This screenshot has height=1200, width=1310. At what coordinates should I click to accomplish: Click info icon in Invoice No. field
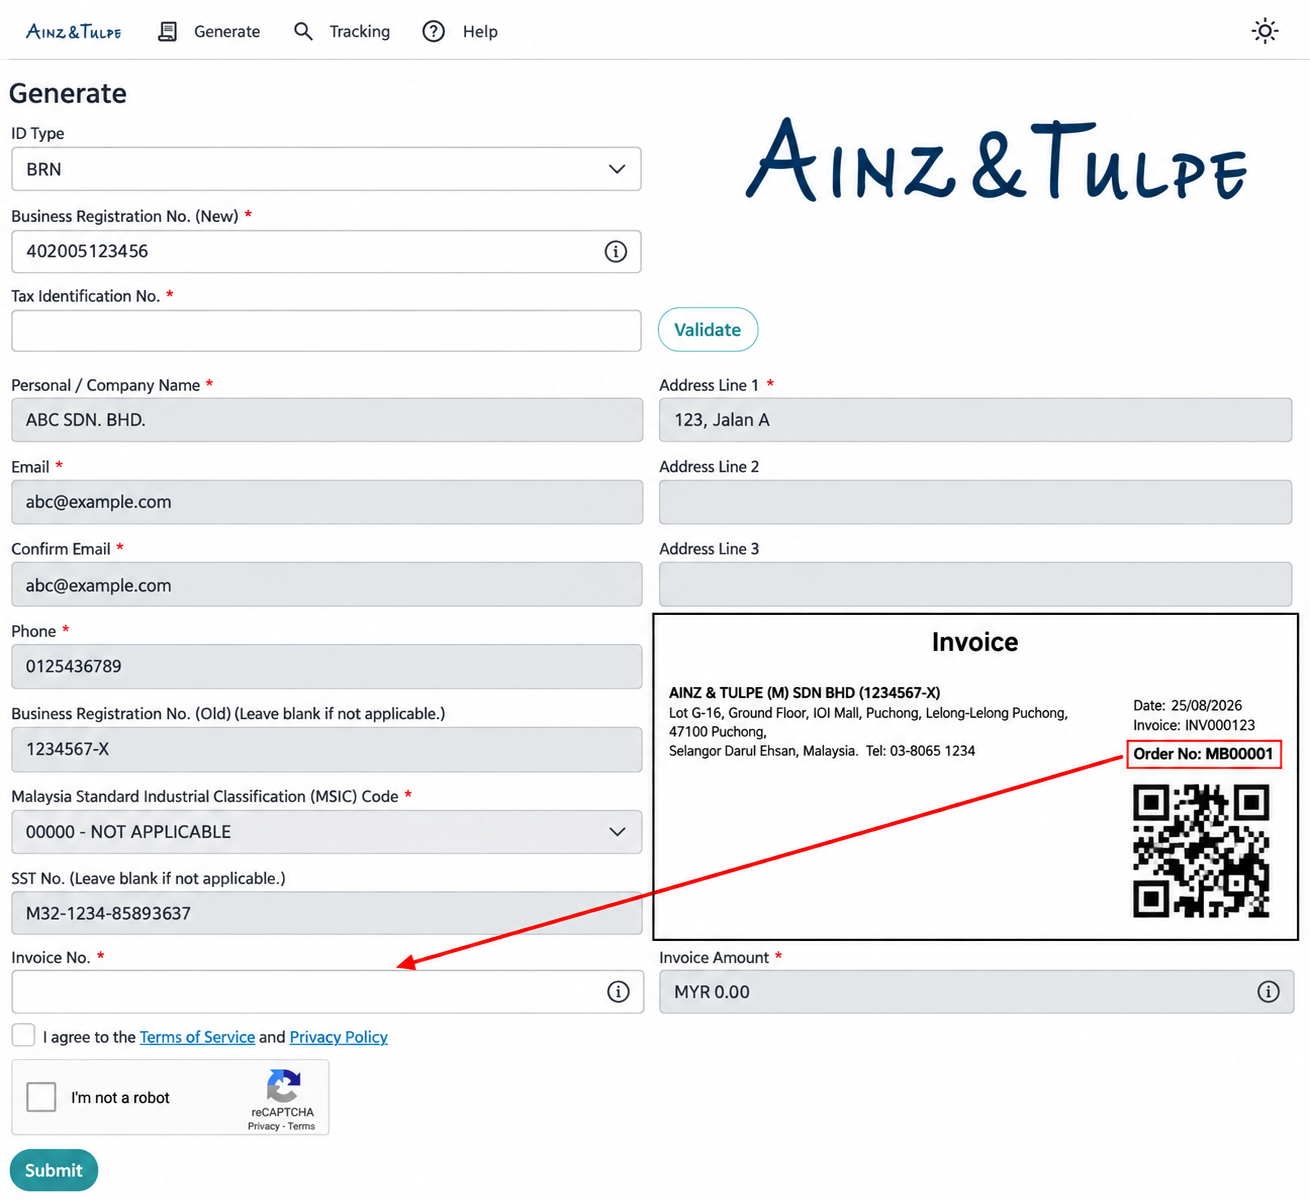click(619, 992)
